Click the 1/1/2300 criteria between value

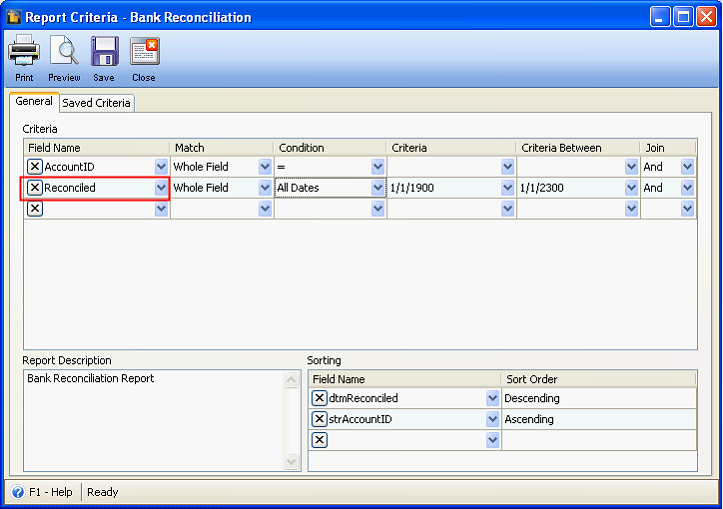tap(541, 188)
